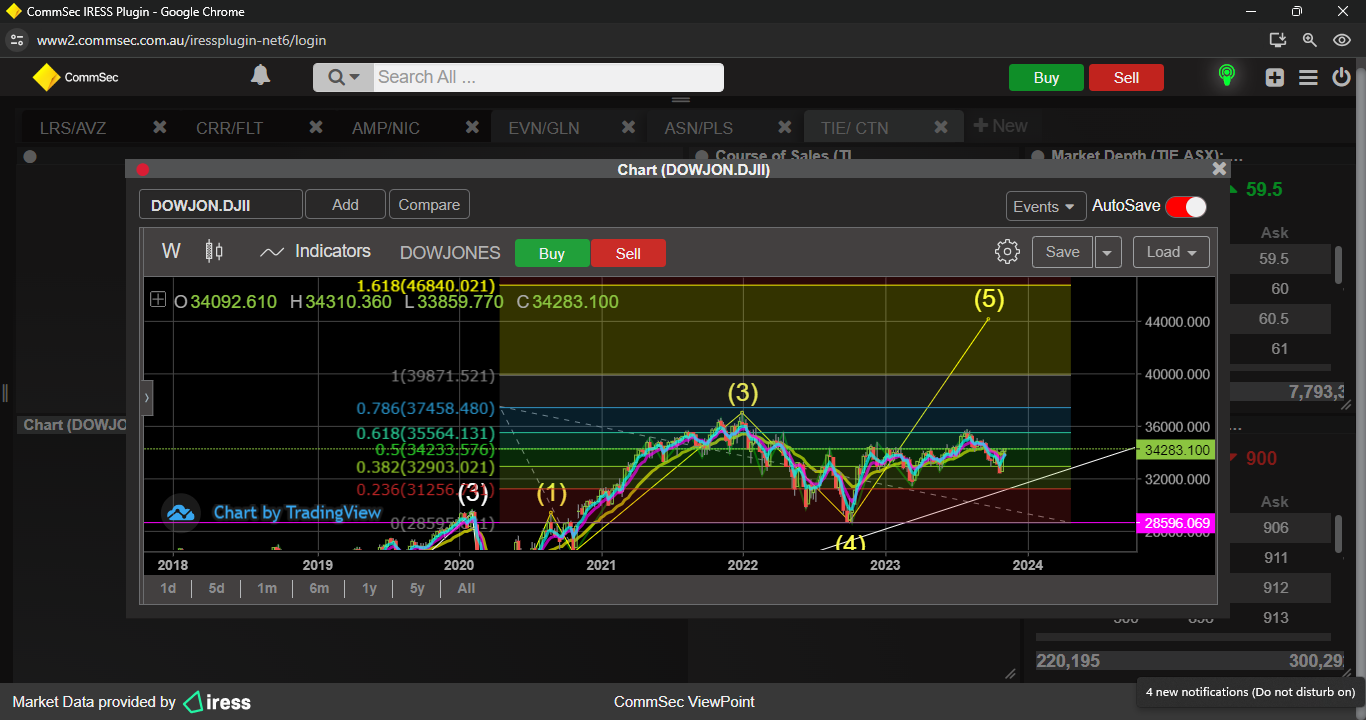The height and width of the screenshot is (720, 1366).
Task: Close the AMP/NIC tab
Action: [472, 127]
